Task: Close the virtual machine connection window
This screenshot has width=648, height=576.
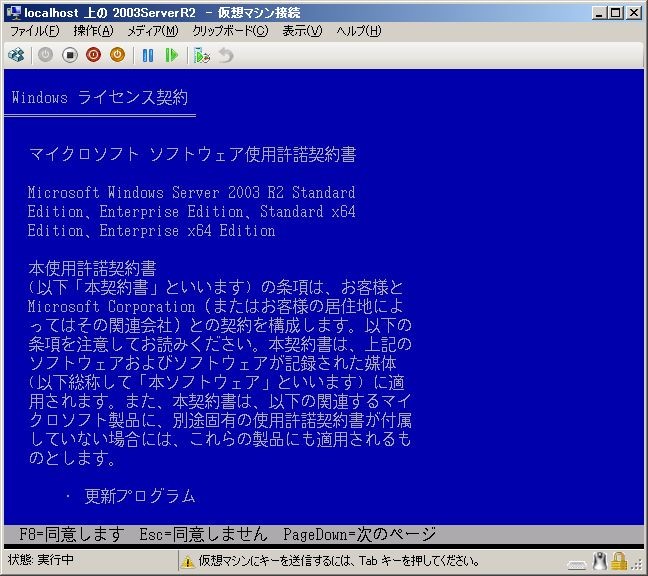Action: click(634, 13)
